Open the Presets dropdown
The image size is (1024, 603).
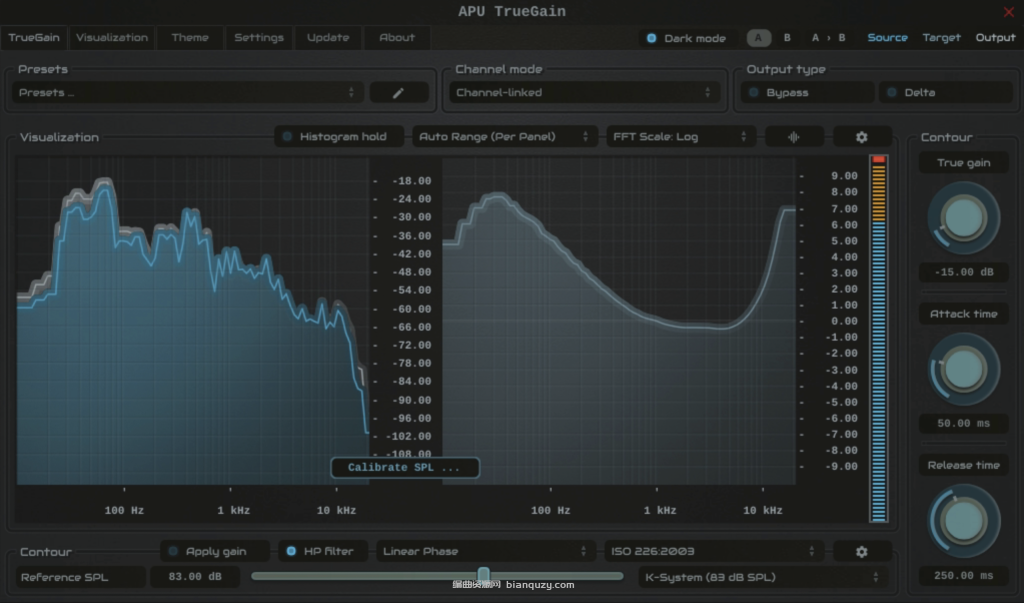click(x=185, y=91)
